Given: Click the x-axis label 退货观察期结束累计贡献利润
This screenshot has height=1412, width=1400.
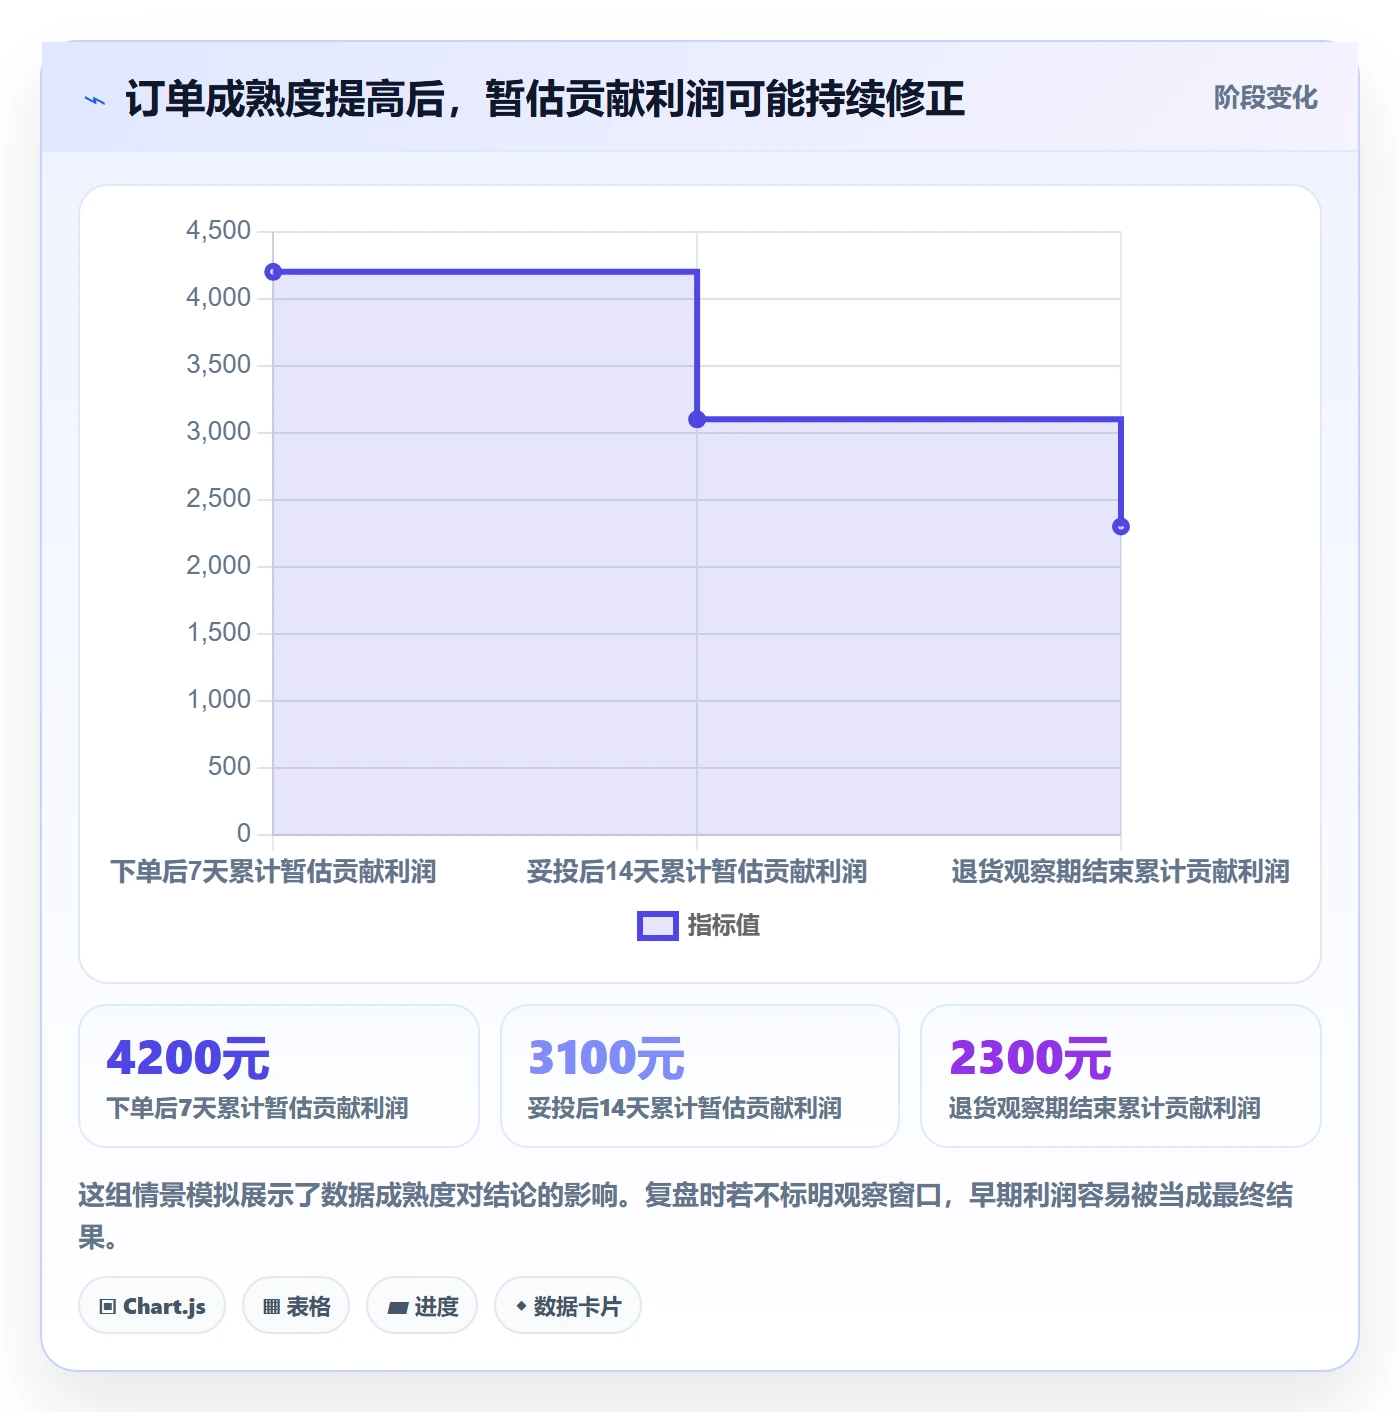Looking at the screenshot, I should (x=1121, y=872).
